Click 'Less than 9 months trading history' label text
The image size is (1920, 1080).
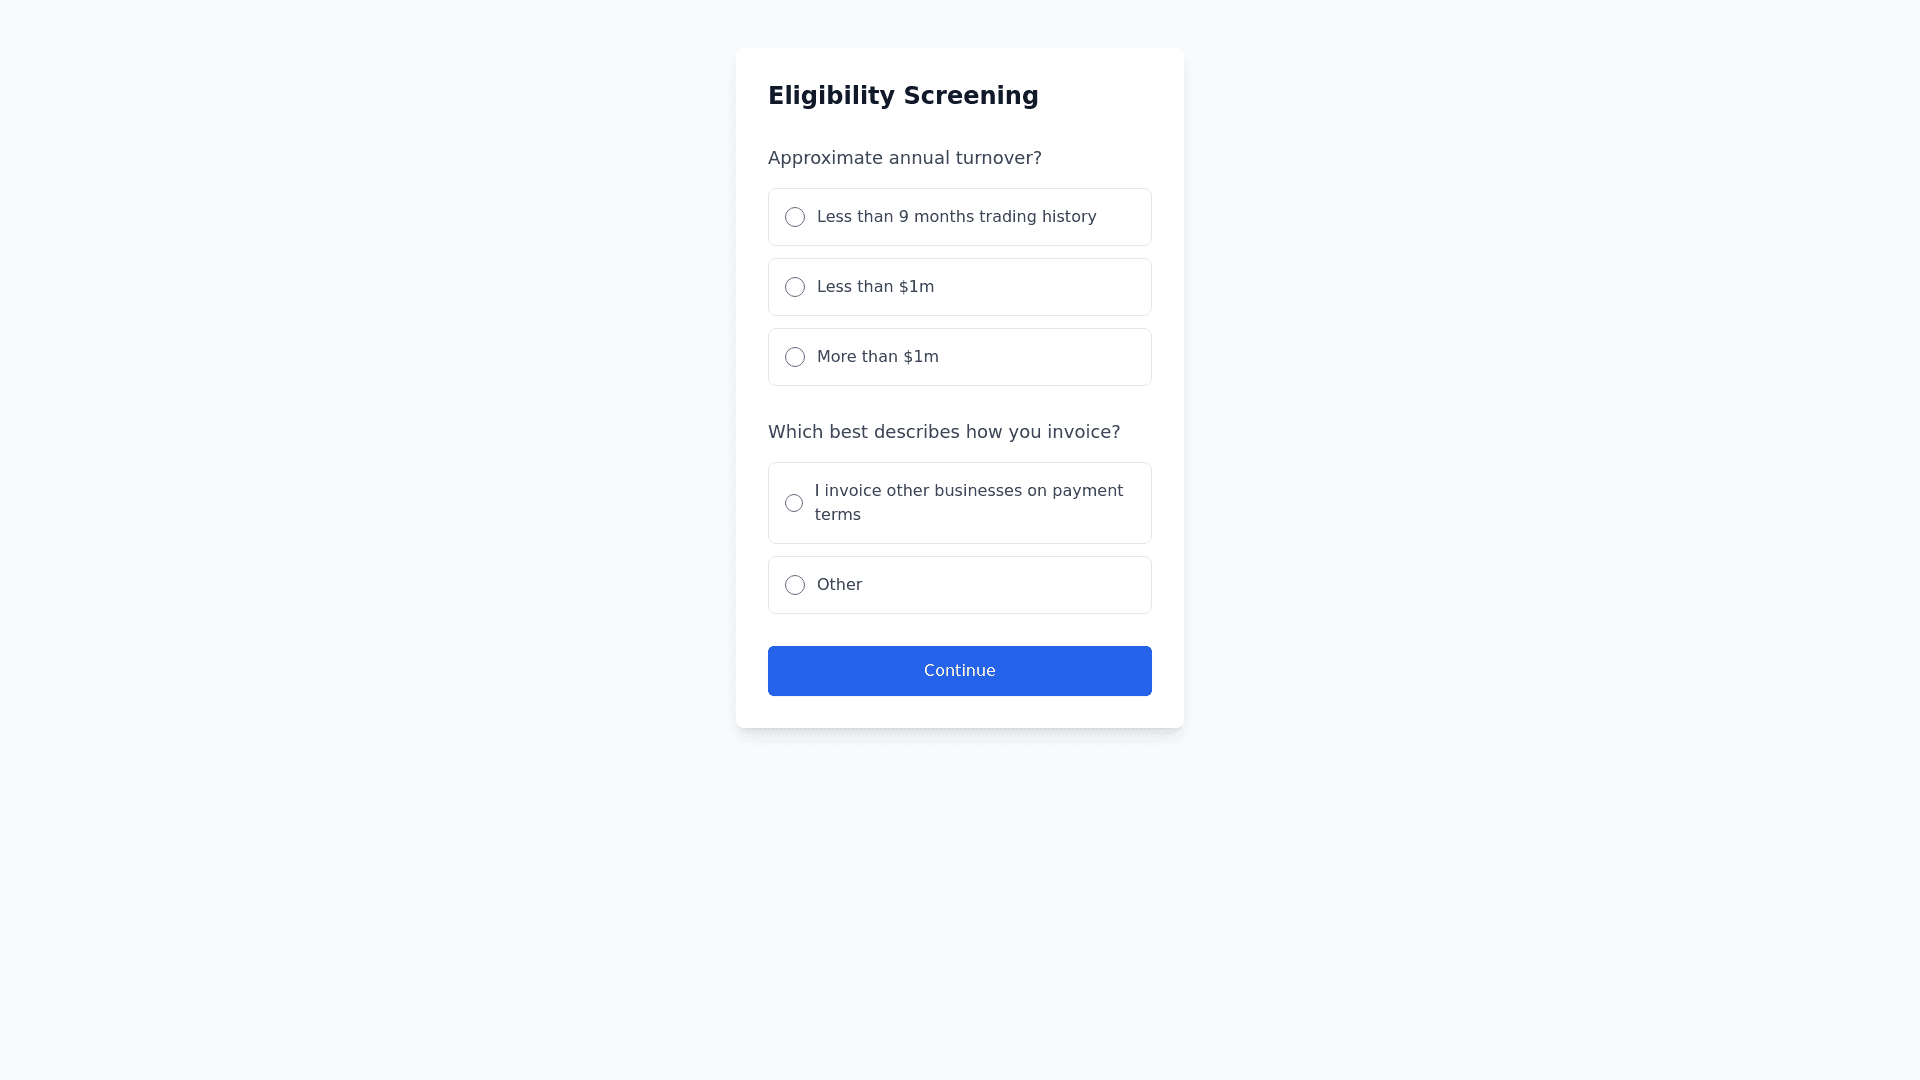click(956, 217)
